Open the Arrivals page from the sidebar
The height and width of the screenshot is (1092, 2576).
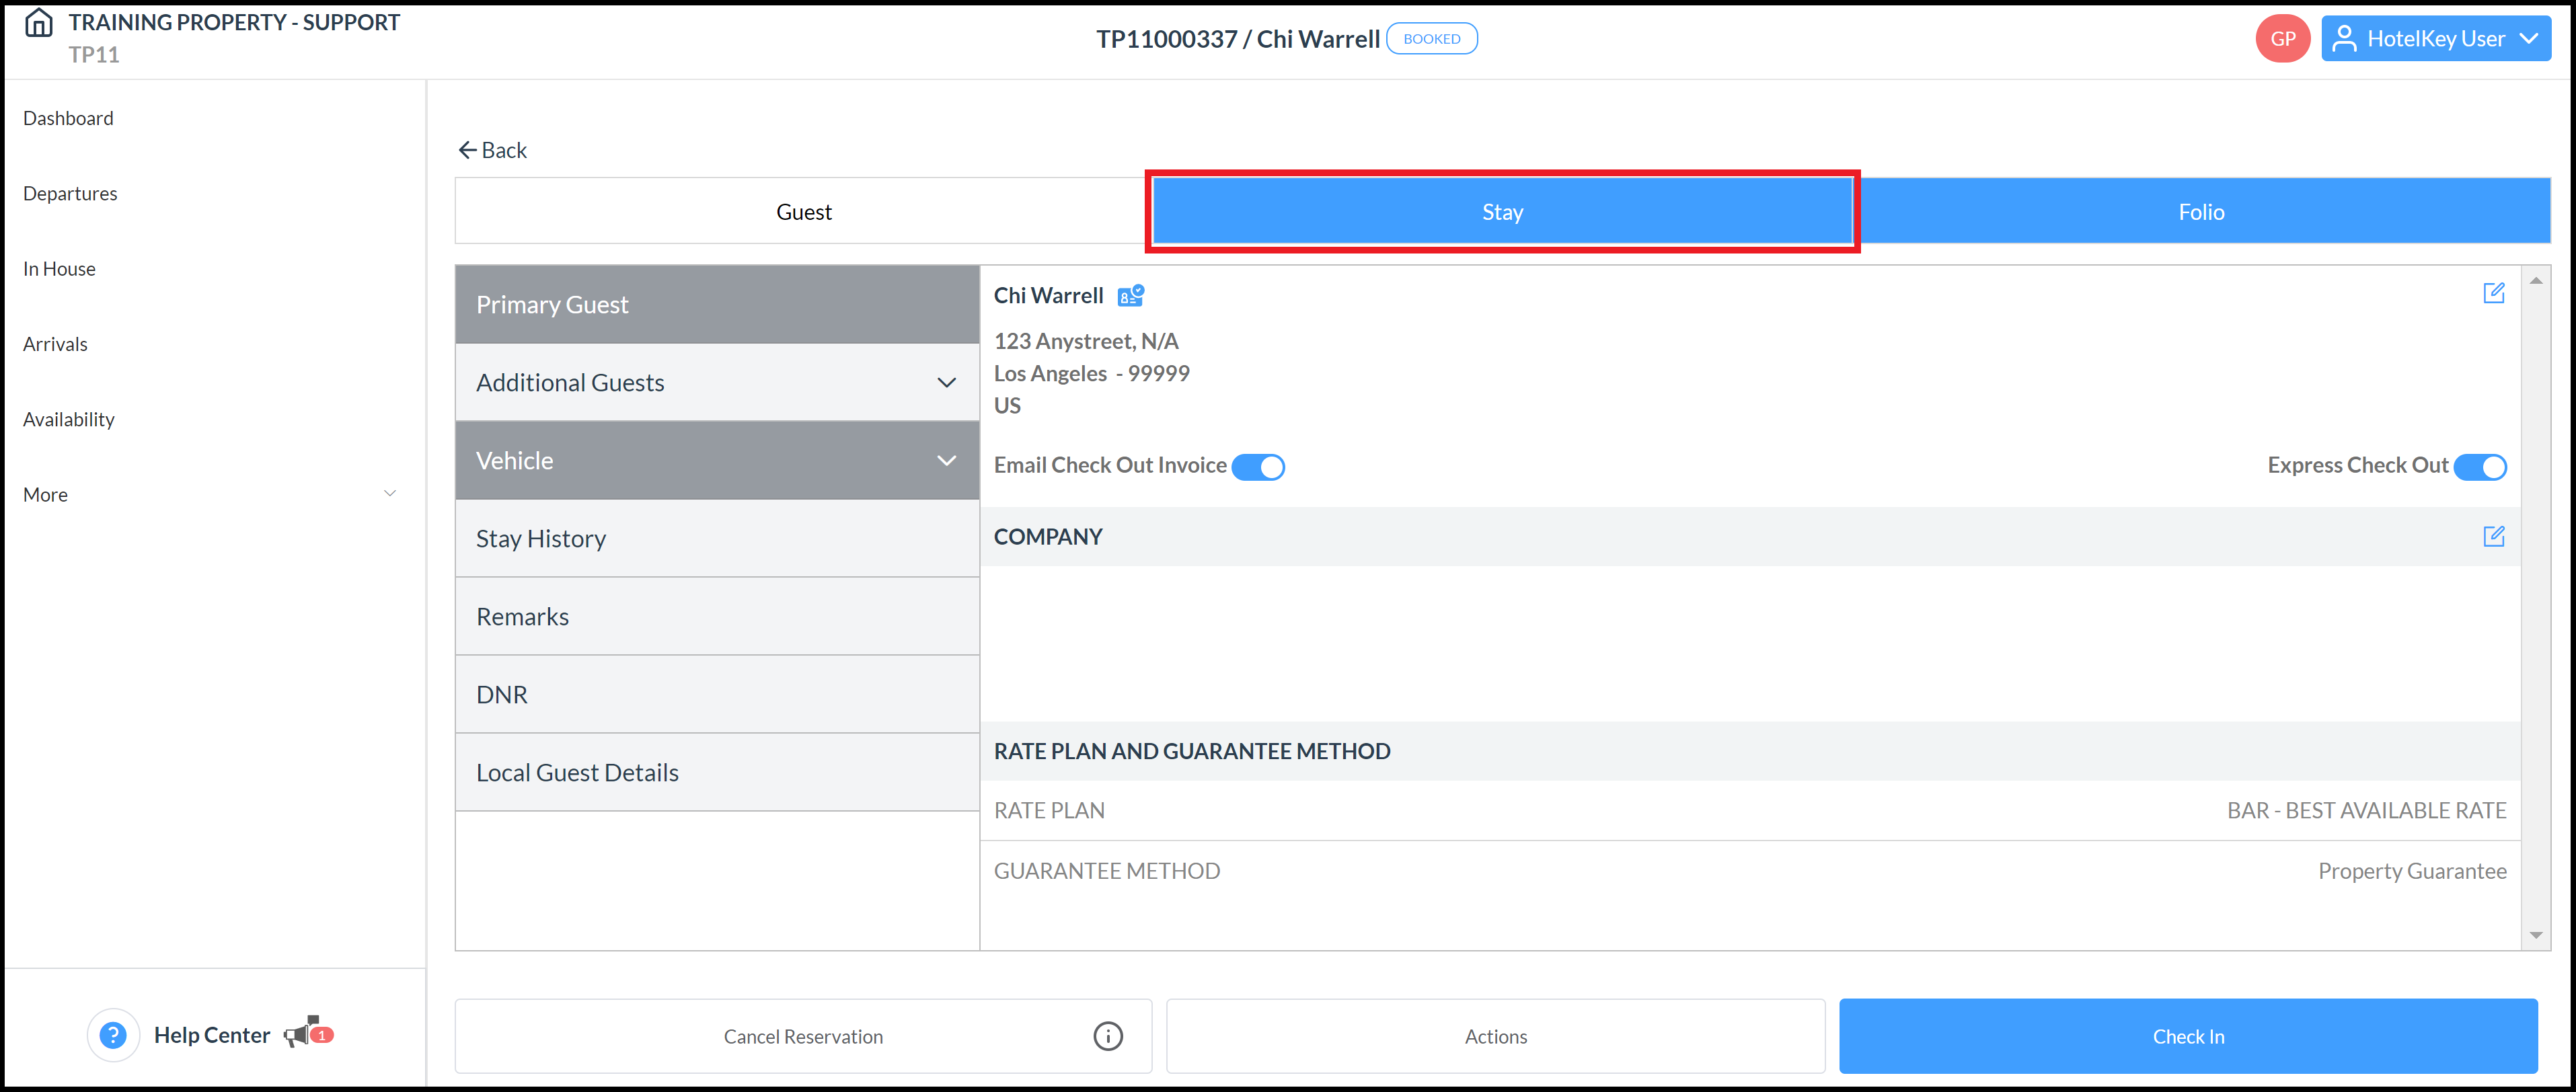coord(55,343)
